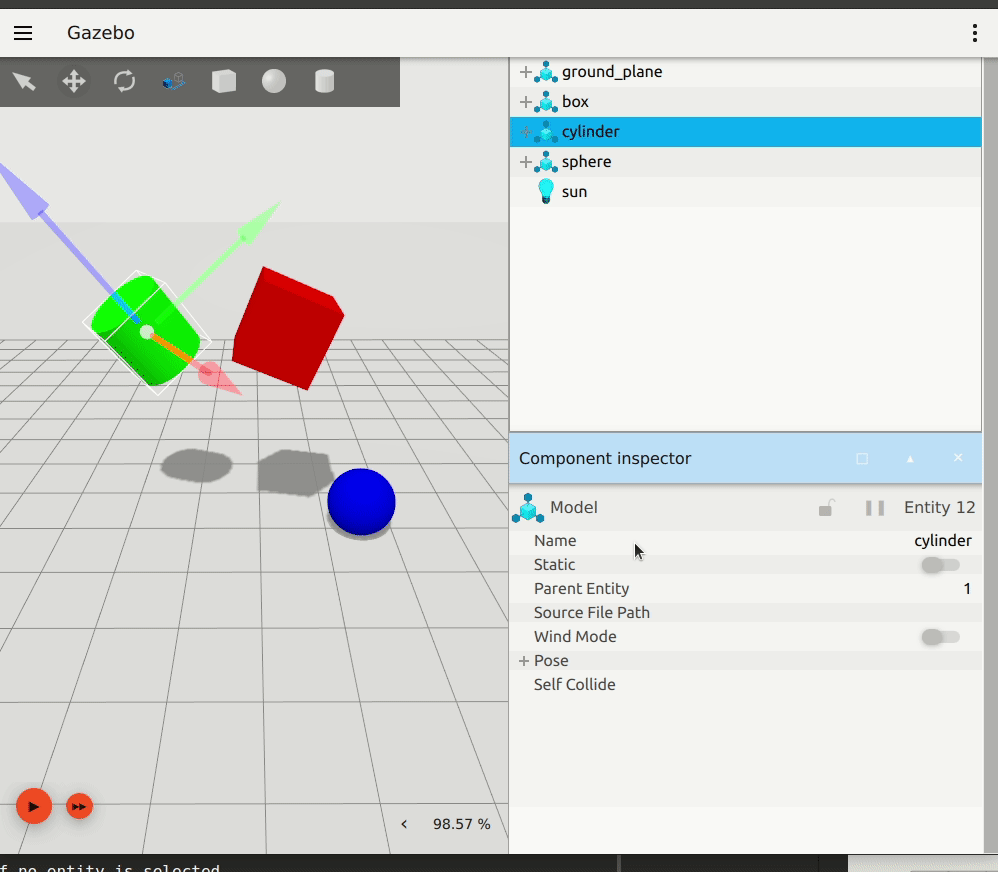This screenshot has width=998, height=872.
Task: Activate the translate mode tool
Action: 74,81
